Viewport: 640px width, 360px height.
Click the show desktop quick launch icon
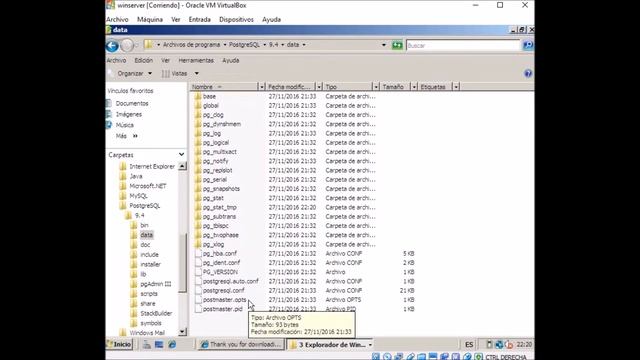[159, 344]
